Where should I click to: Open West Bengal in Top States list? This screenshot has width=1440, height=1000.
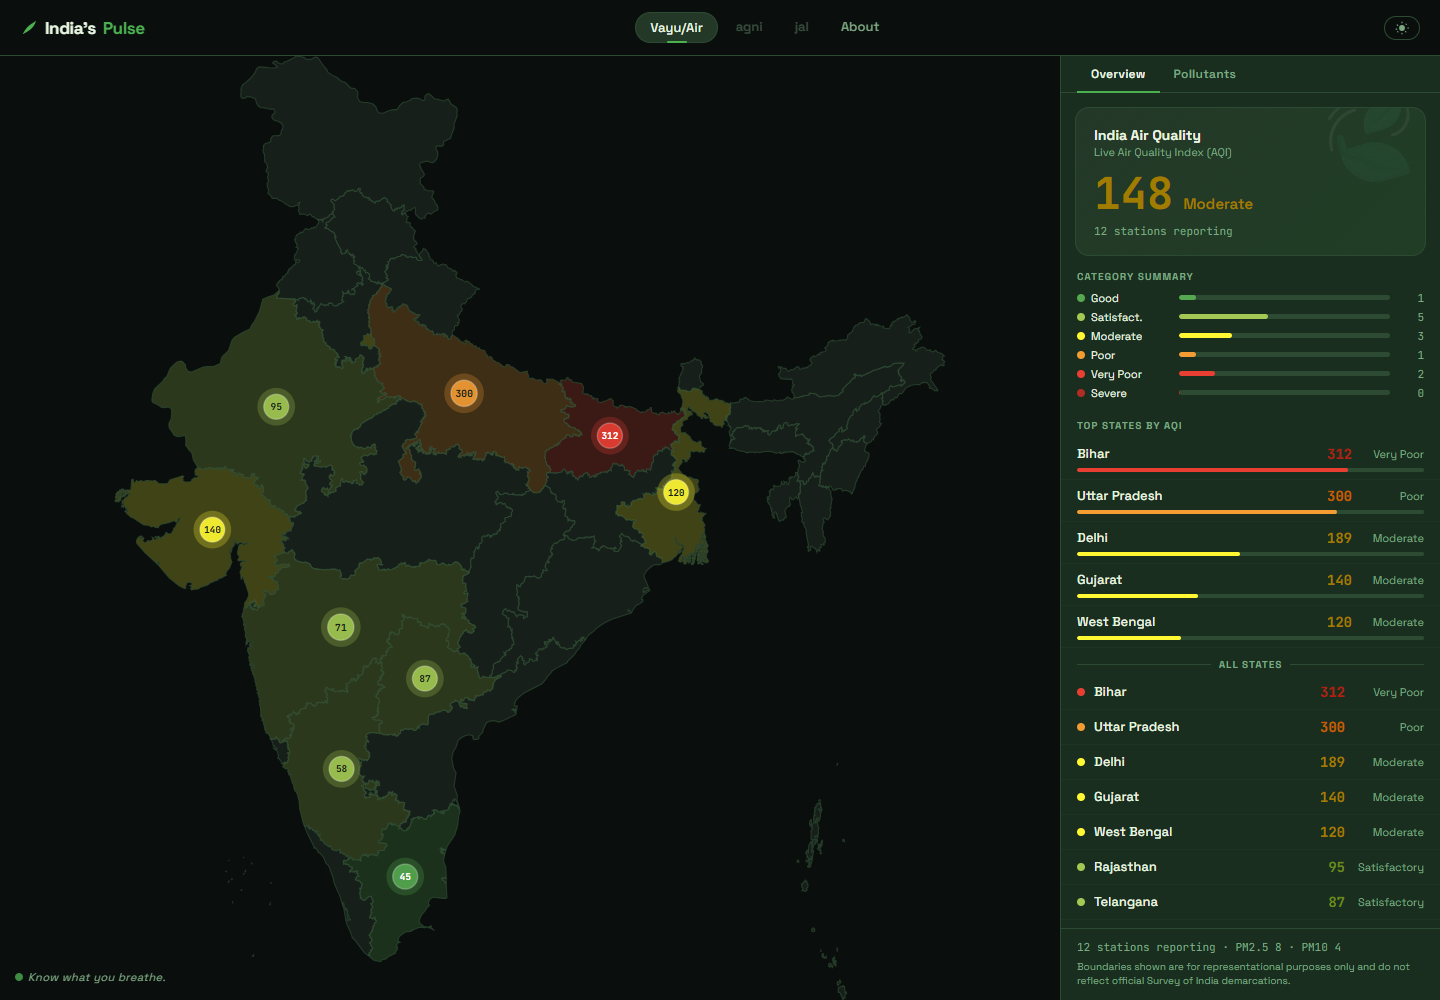point(1250,626)
